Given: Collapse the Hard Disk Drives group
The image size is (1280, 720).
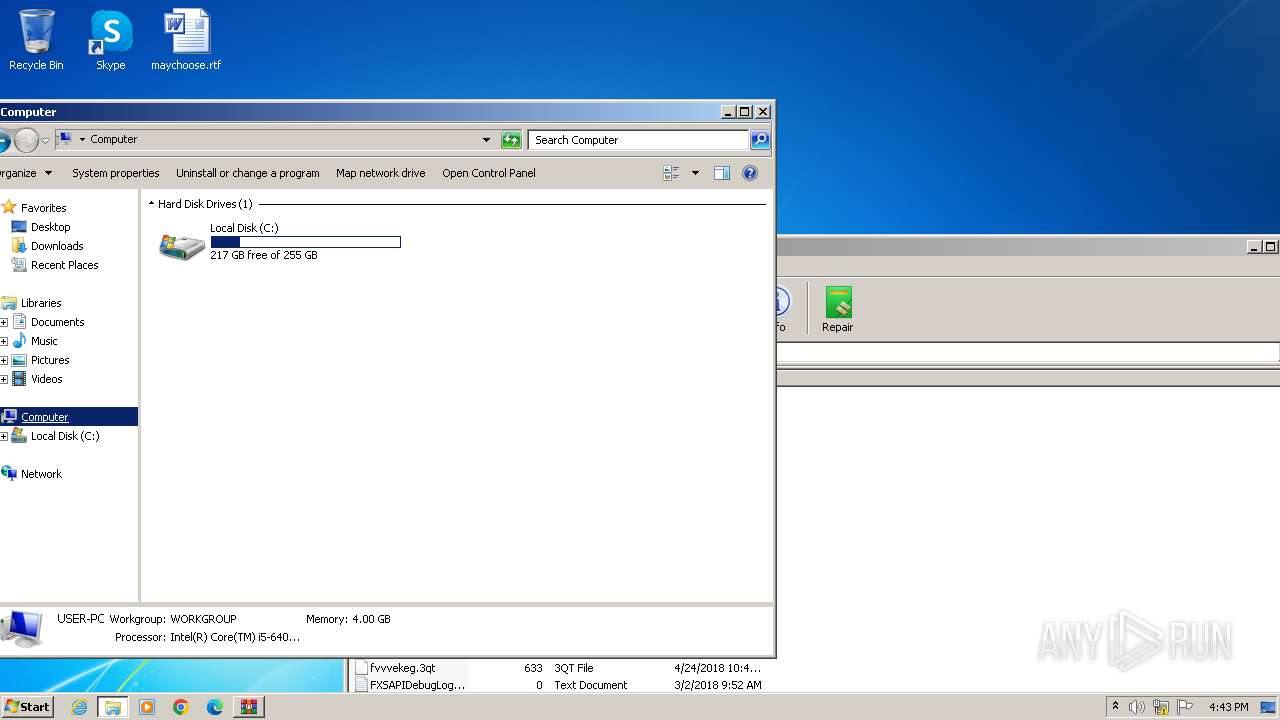Looking at the screenshot, I should [x=152, y=204].
